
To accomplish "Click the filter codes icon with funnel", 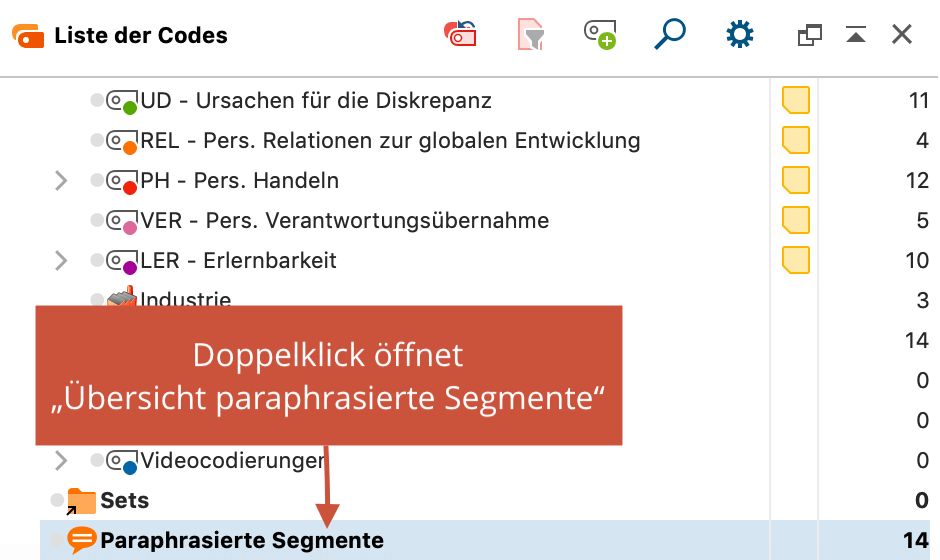I will (x=531, y=34).
